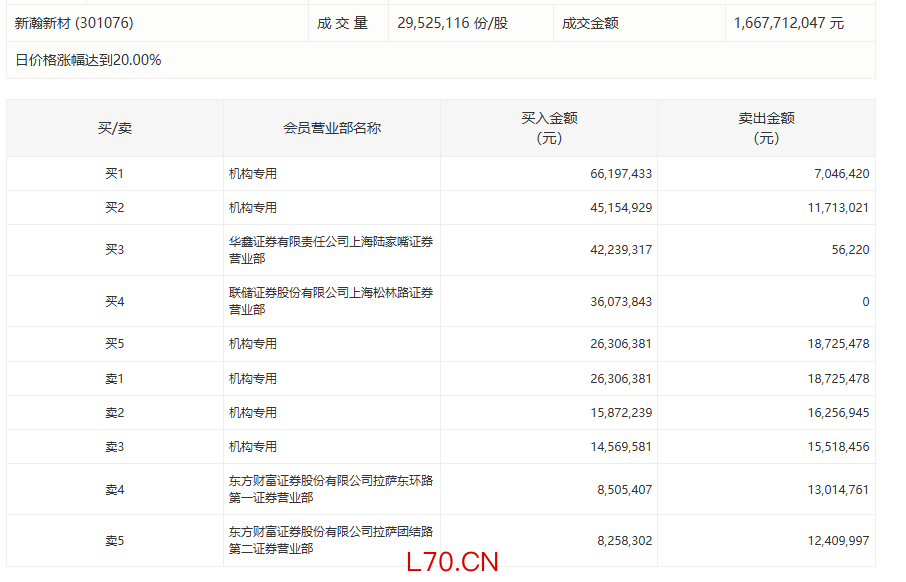The image size is (906, 582).
Task: Click the 日价格涨幅达到20.00% notice text
Action: click(x=88, y=60)
